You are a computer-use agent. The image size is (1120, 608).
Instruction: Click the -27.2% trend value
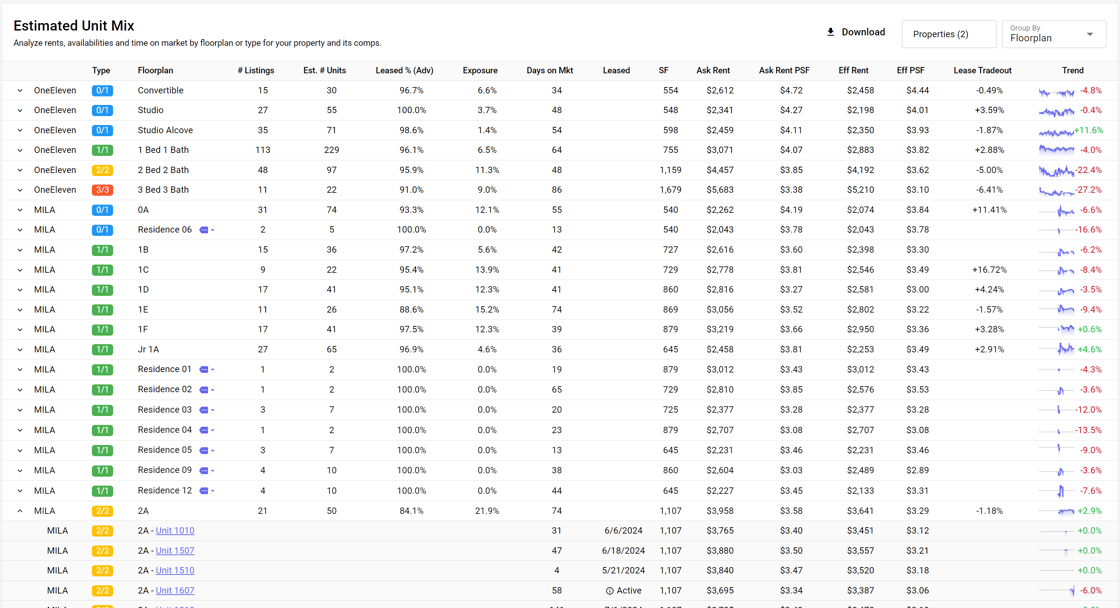pos(1089,190)
